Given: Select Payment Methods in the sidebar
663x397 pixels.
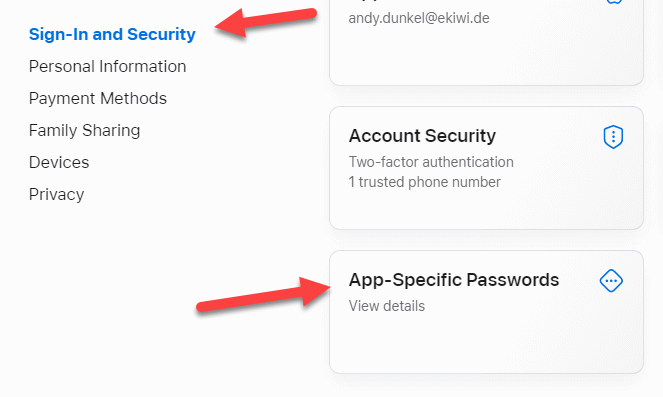Looking at the screenshot, I should tap(98, 99).
